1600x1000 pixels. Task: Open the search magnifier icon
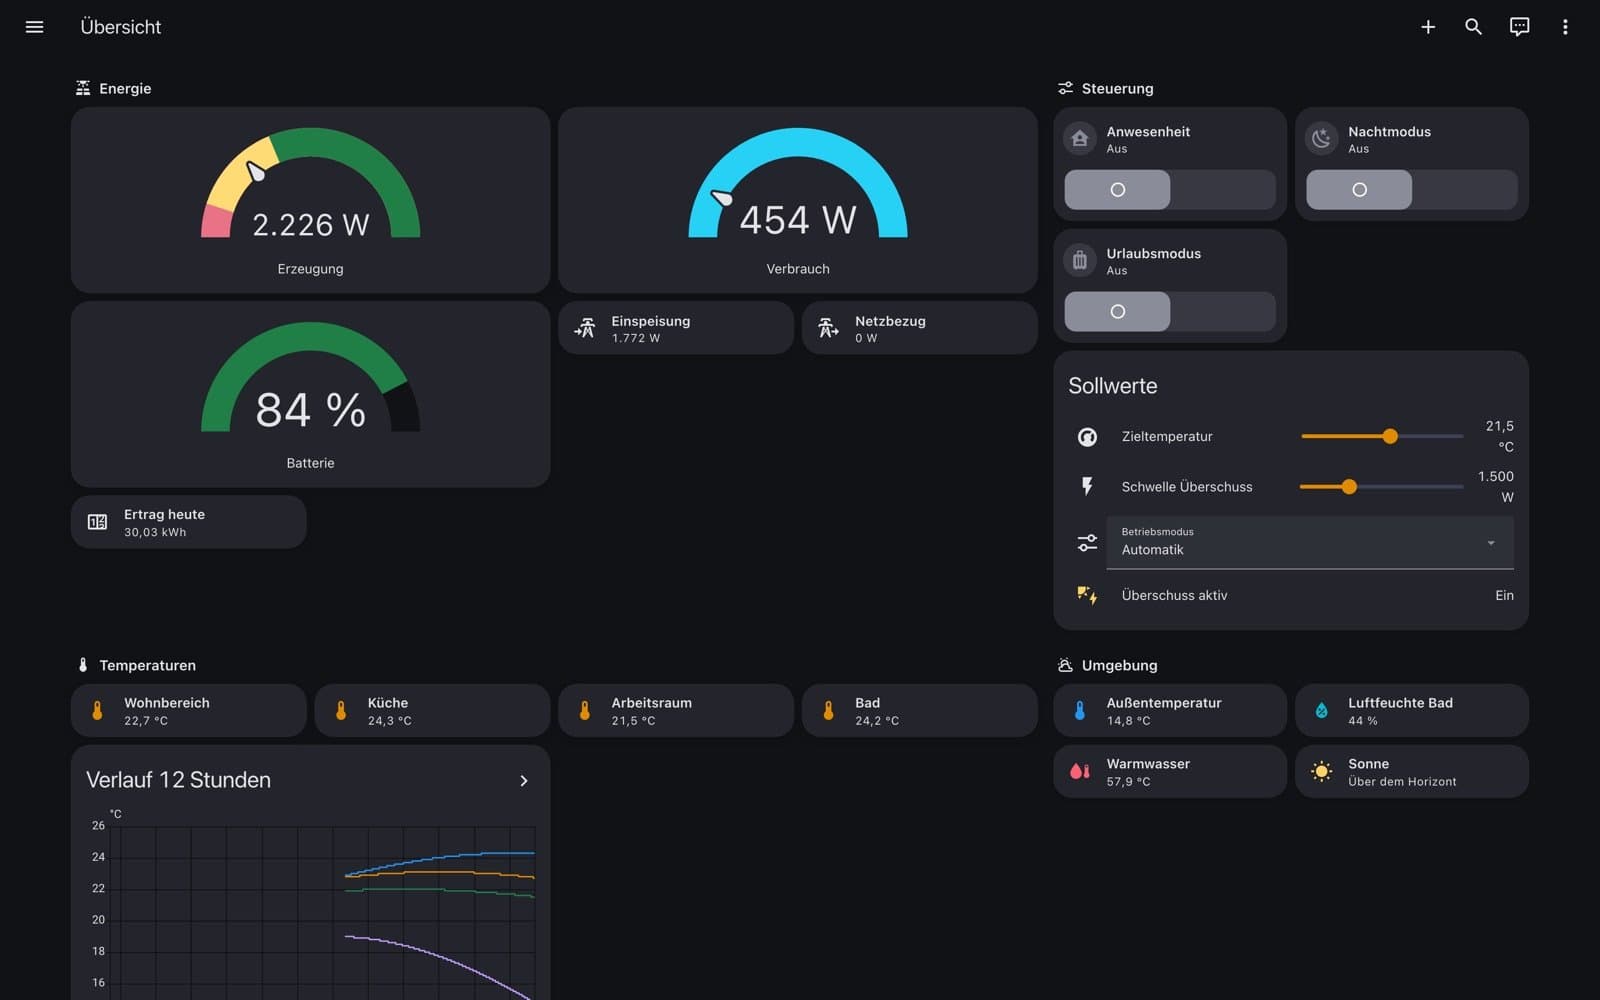(1473, 27)
